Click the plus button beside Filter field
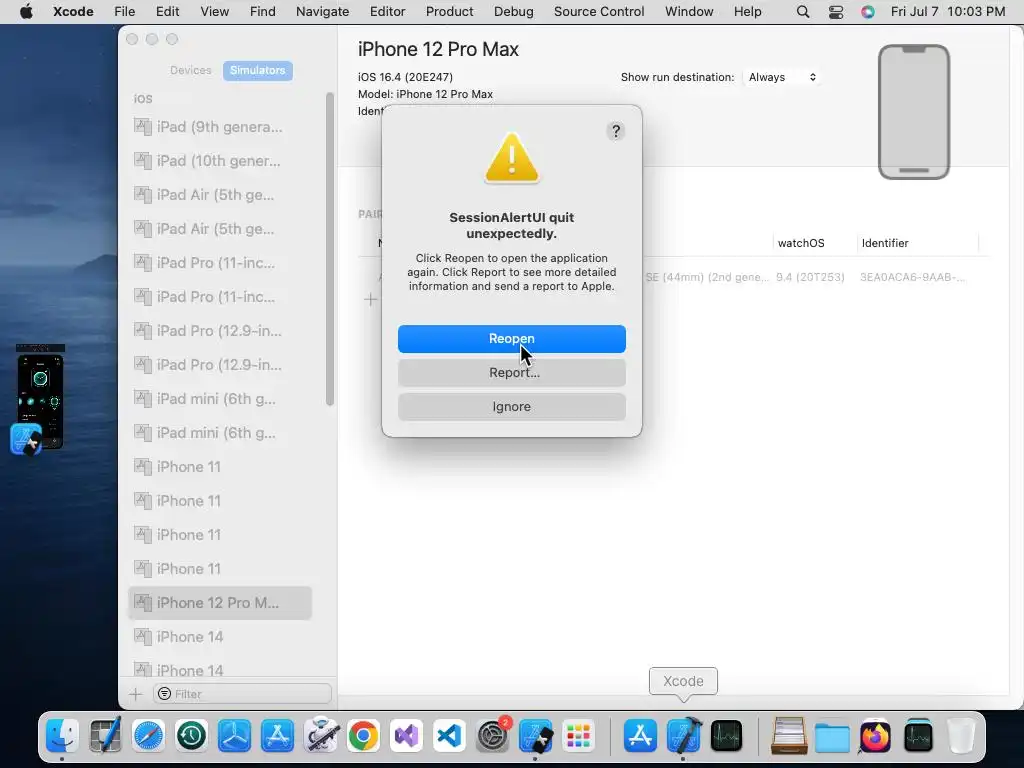 [x=135, y=694]
